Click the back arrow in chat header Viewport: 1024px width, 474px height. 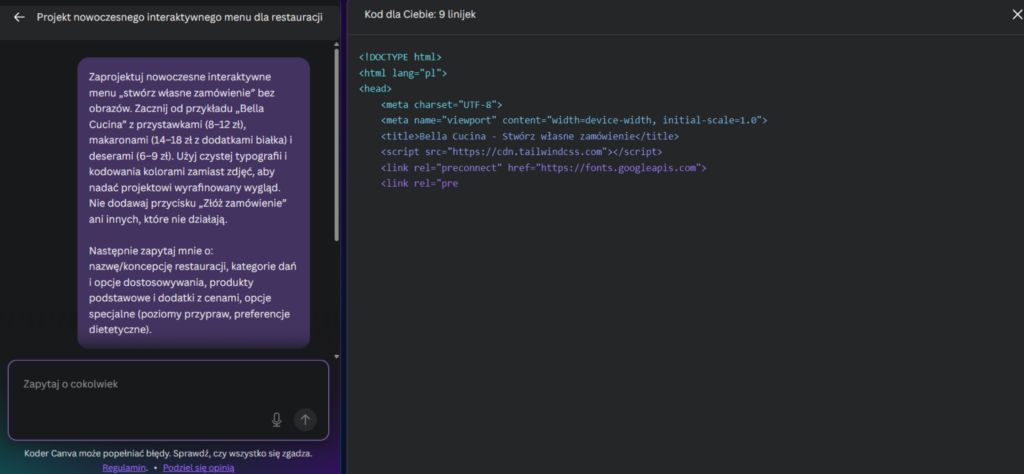[x=19, y=17]
